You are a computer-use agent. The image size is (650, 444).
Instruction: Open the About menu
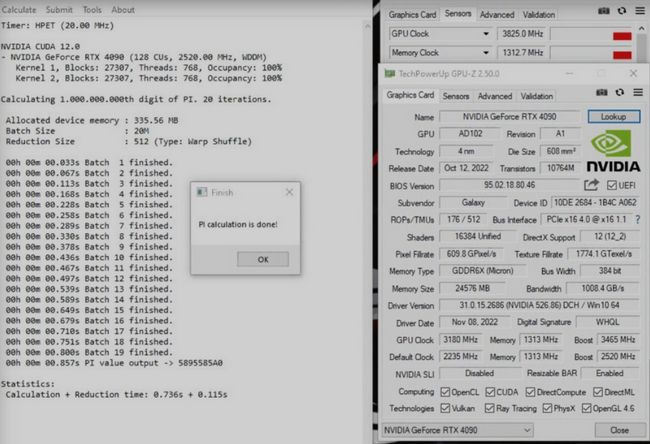pyautogui.click(x=123, y=10)
